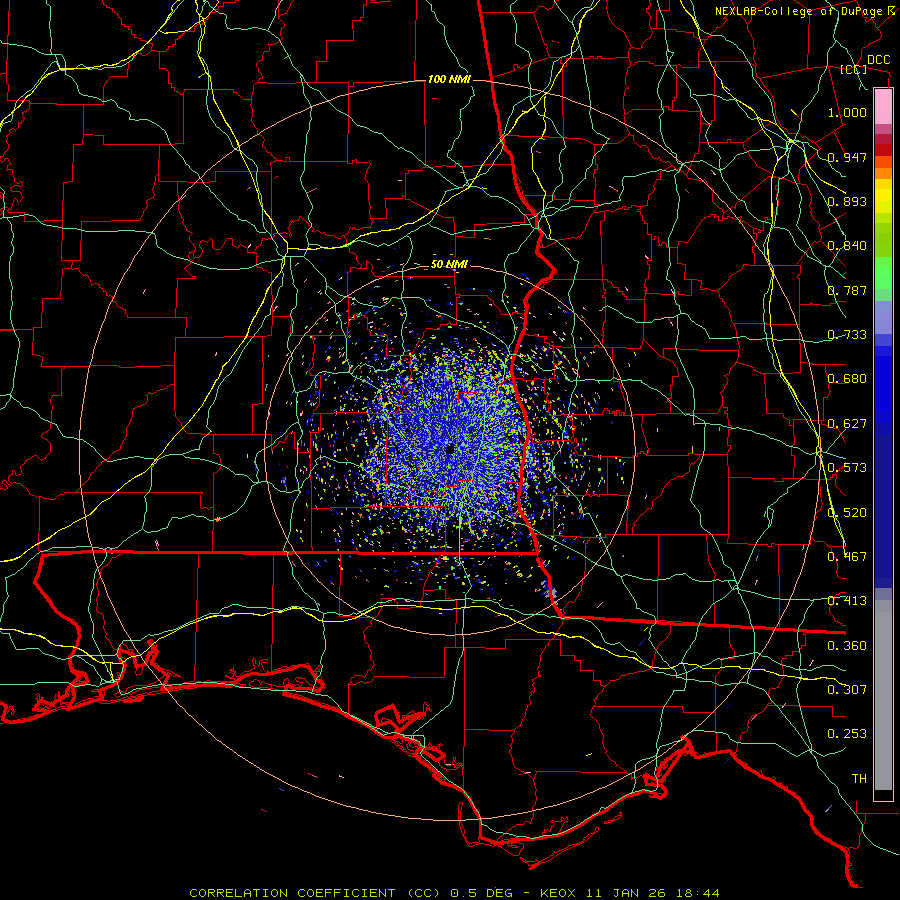Click the [CC] units label
The height and width of the screenshot is (900, 900).
pos(854,69)
